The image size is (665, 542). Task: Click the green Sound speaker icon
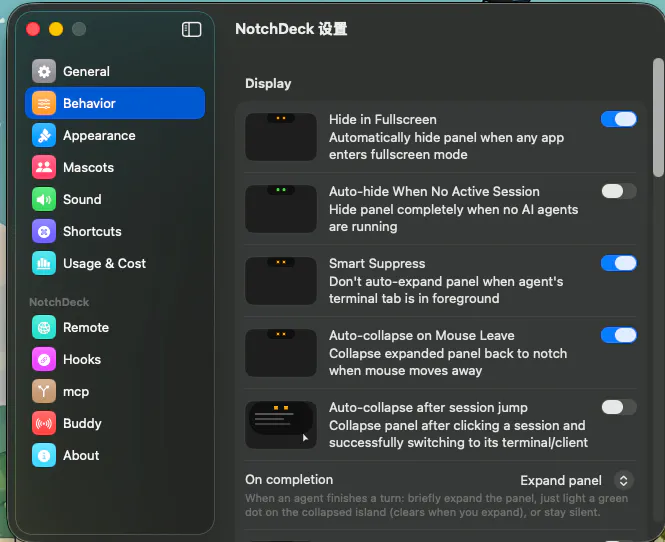click(x=44, y=199)
